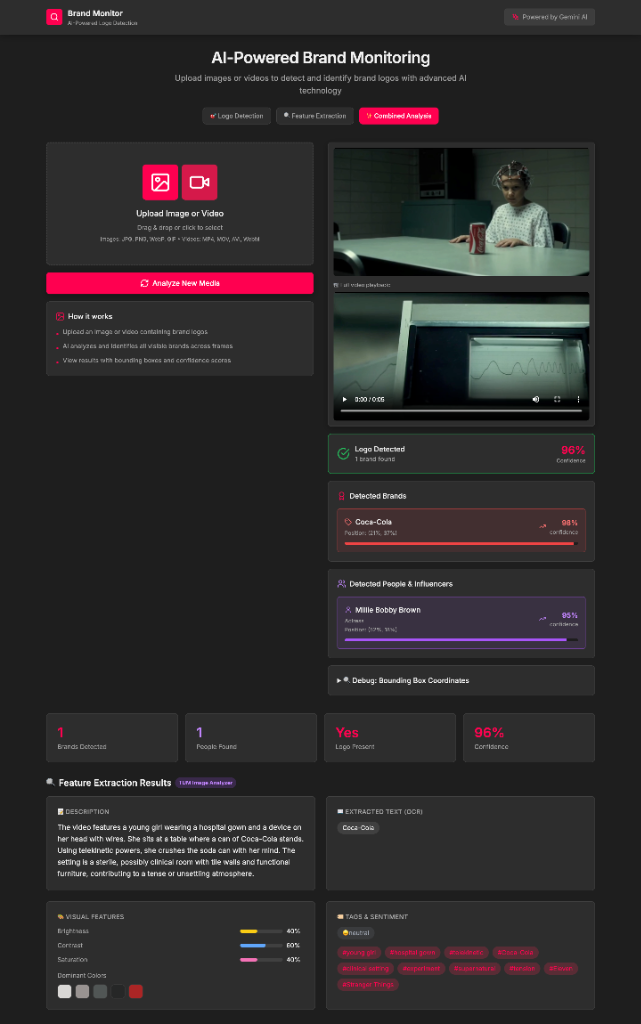Click the Coca-Cola frame thumbnail image

461,212
